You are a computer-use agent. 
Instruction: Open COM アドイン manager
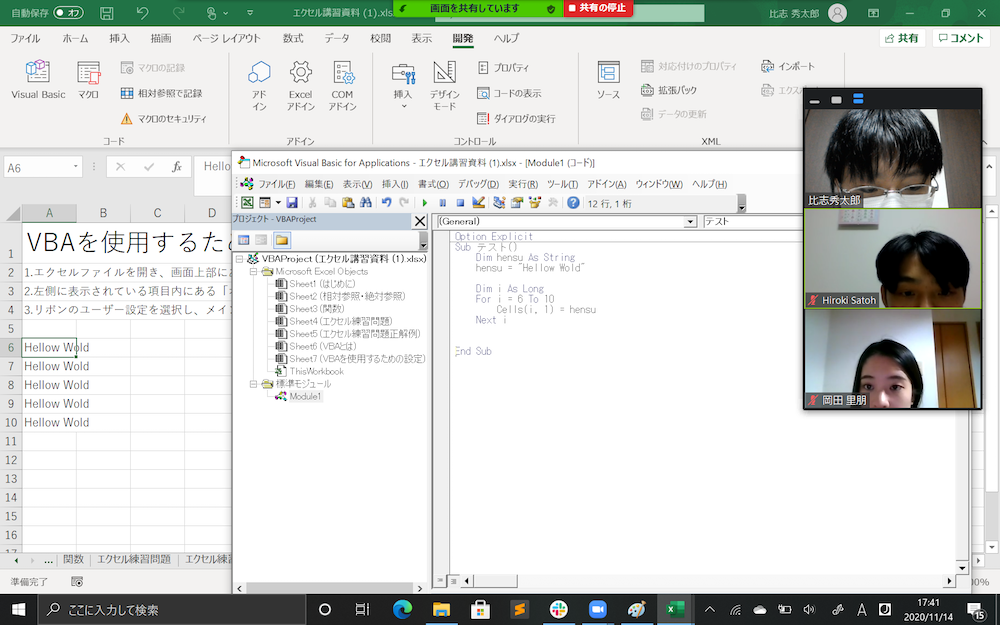pyautogui.click(x=342, y=85)
